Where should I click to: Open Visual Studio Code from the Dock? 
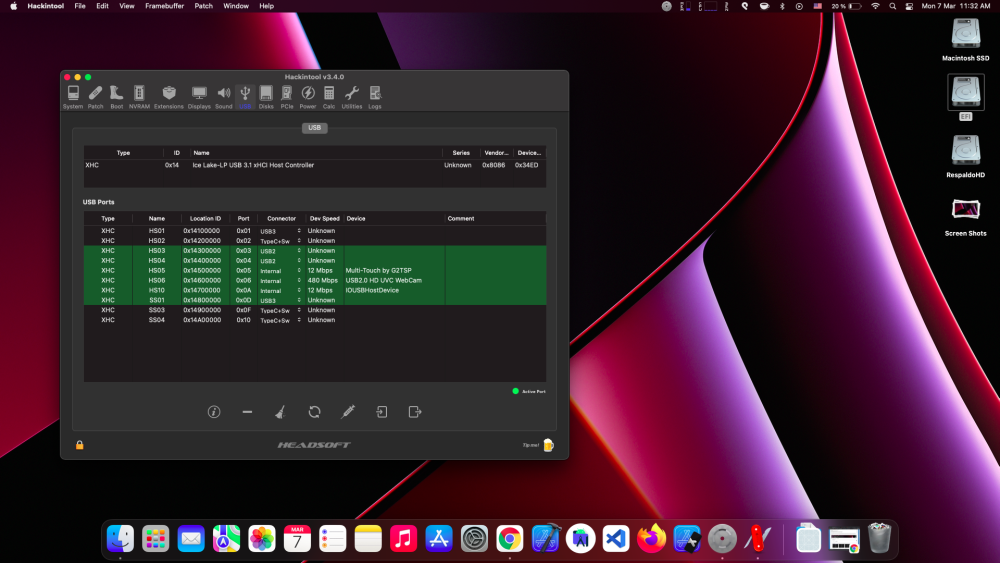[616, 539]
